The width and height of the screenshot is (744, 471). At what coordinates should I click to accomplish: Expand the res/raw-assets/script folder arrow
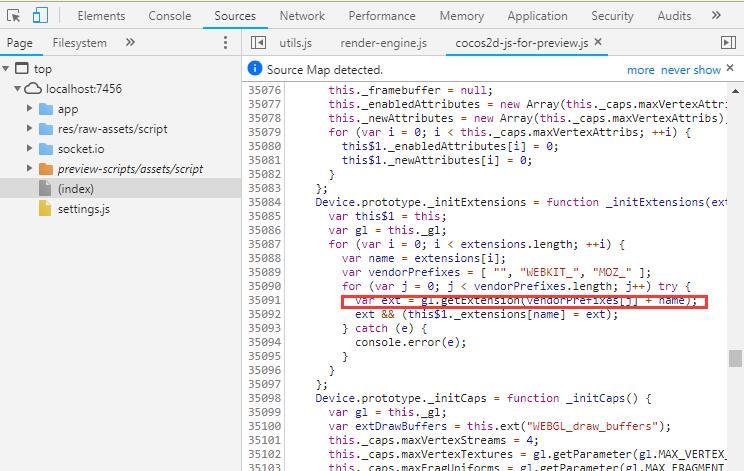point(29,129)
